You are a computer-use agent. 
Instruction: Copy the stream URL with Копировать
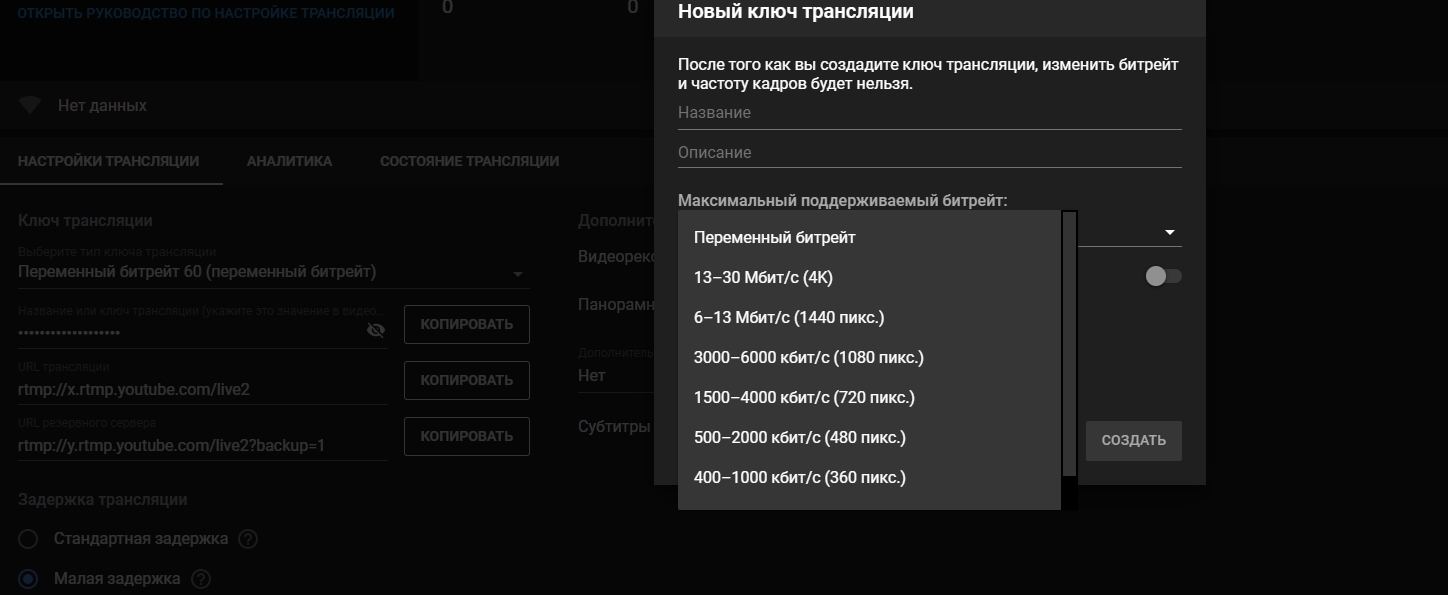pos(466,380)
